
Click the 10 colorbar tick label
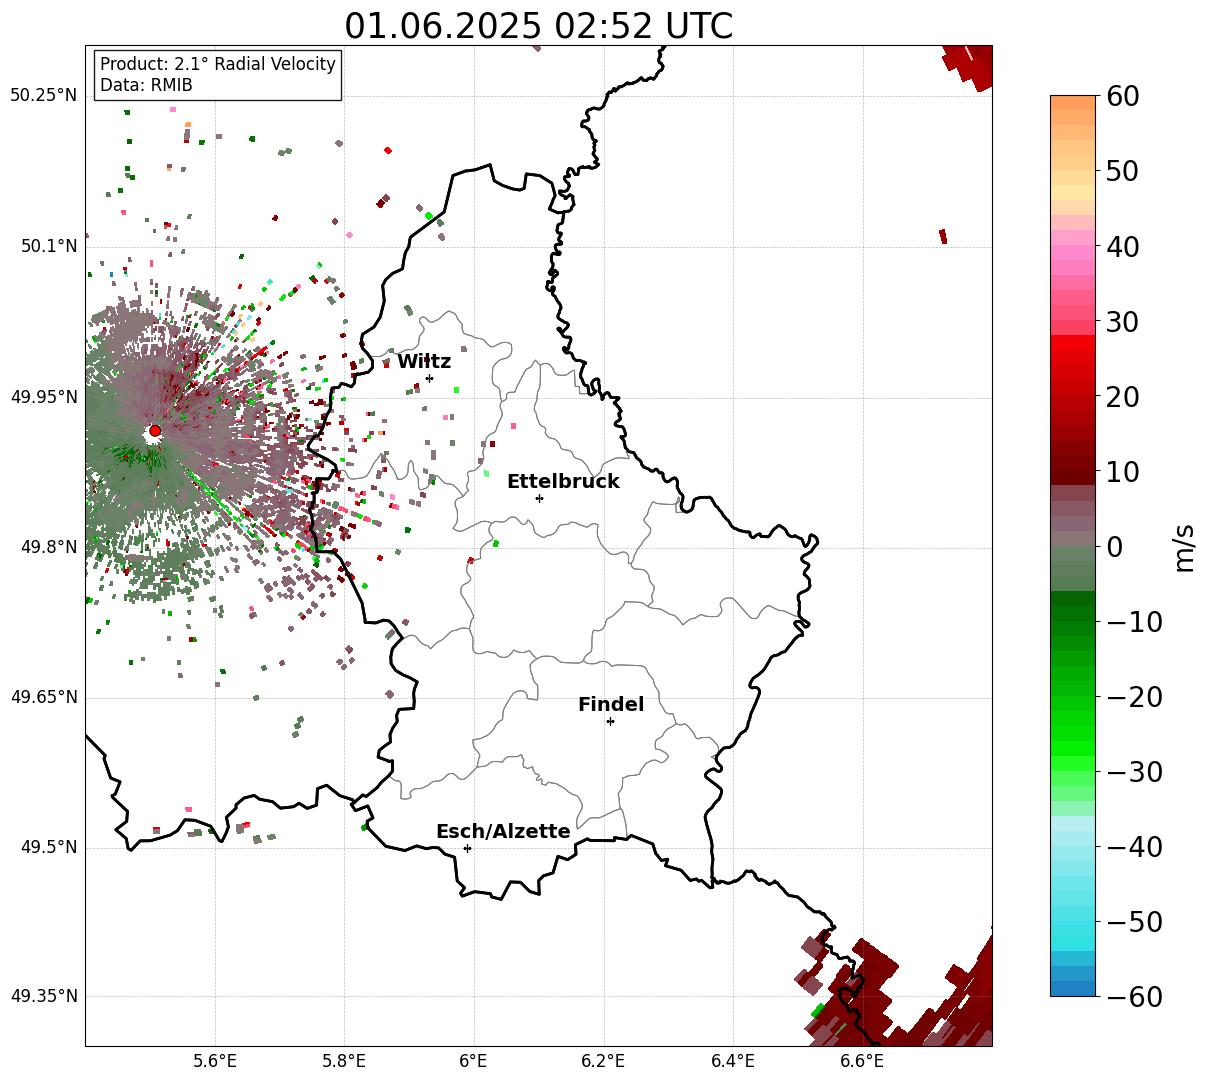click(x=1125, y=471)
